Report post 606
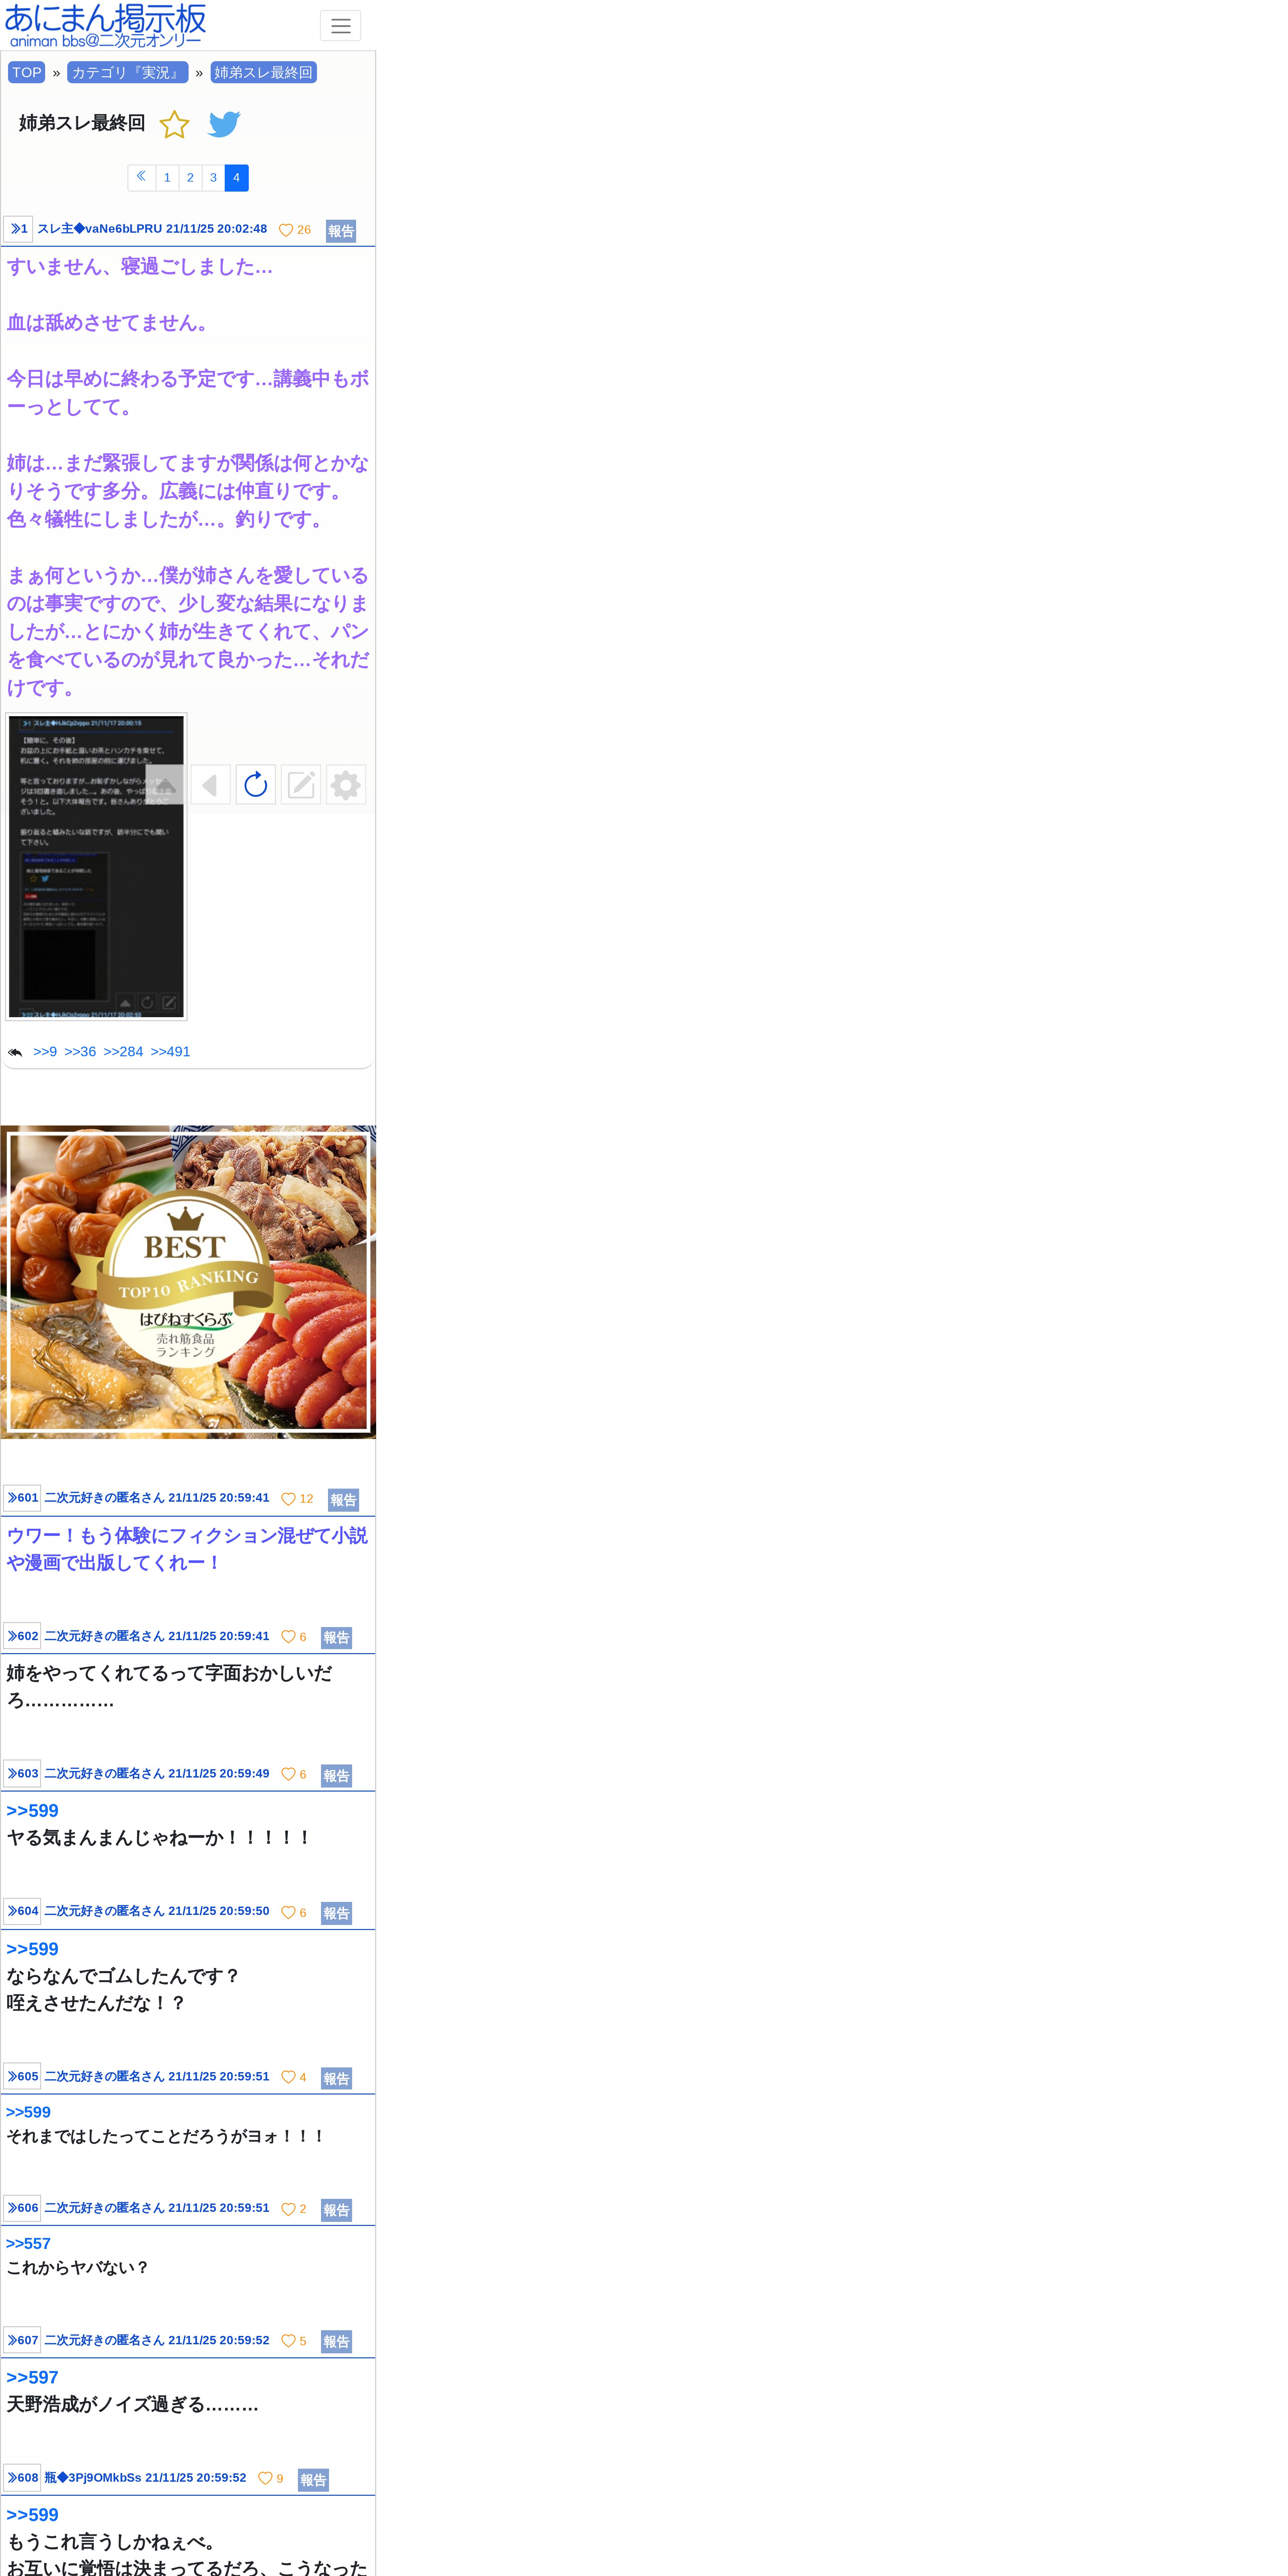The width and height of the screenshot is (1288, 2576). 336,2210
